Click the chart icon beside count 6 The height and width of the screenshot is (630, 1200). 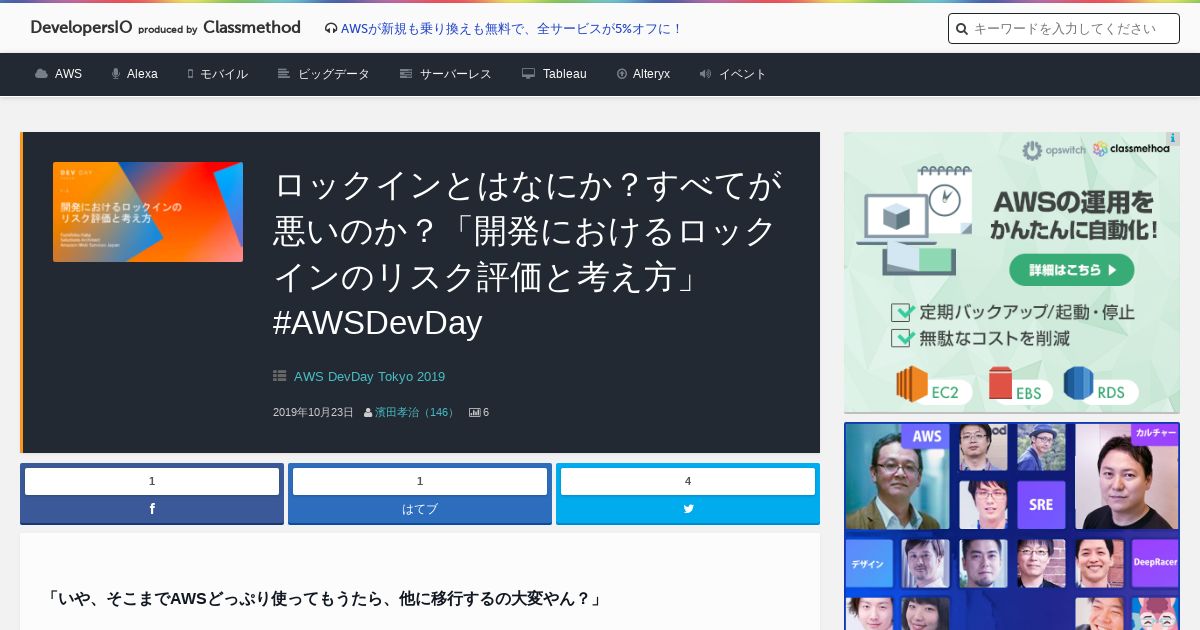click(x=475, y=412)
